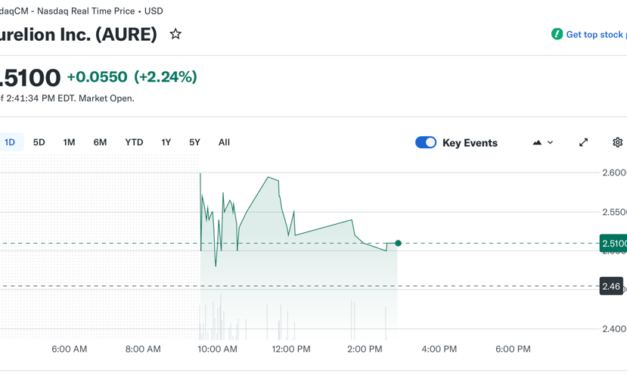This screenshot has width=627, height=376.
Task: Click the (+2.24%) percent change
Action: (165, 77)
